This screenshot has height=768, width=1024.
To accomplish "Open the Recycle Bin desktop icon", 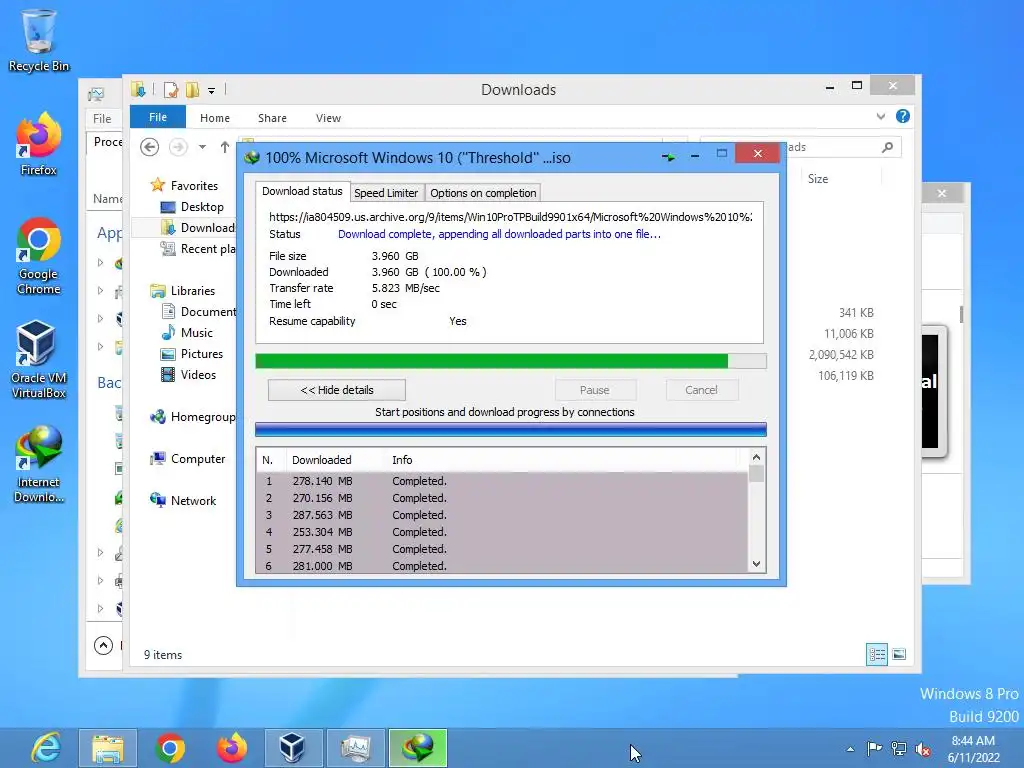I will (x=39, y=40).
